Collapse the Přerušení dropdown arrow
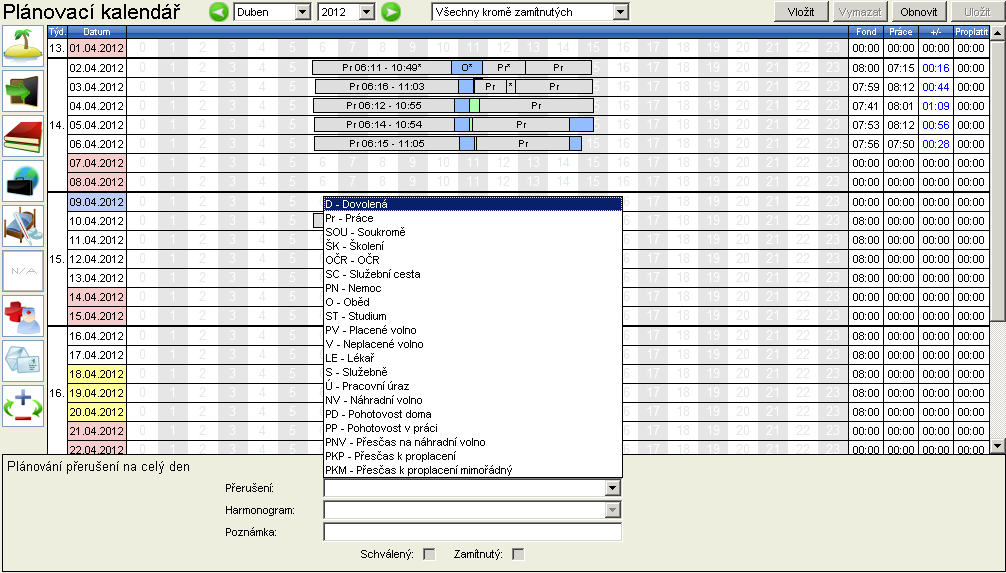 [613, 488]
